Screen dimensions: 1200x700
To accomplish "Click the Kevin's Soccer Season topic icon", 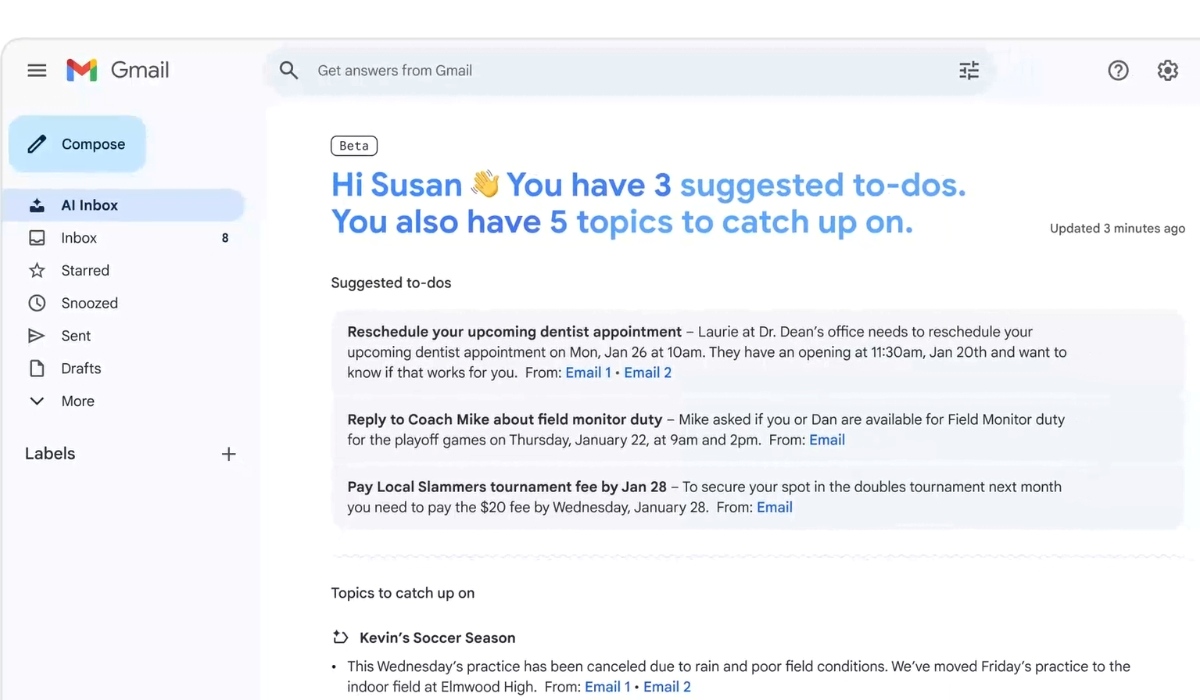I will tap(340, 638).
